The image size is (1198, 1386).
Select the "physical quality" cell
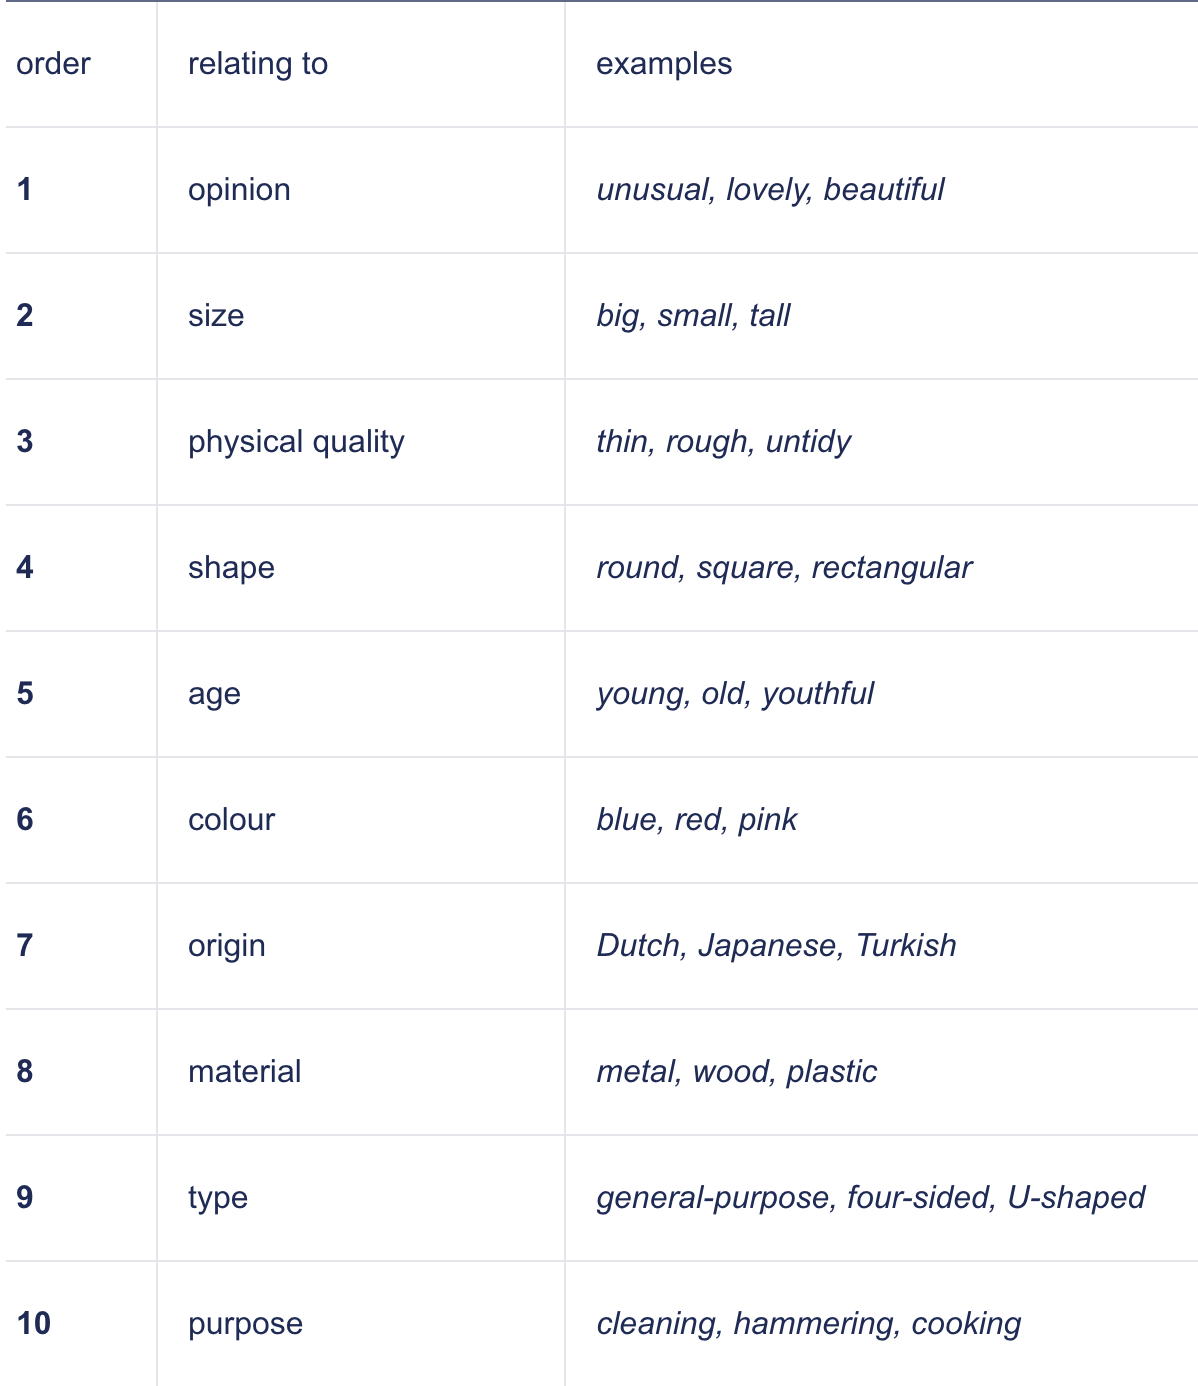click(x=296, y=442)
